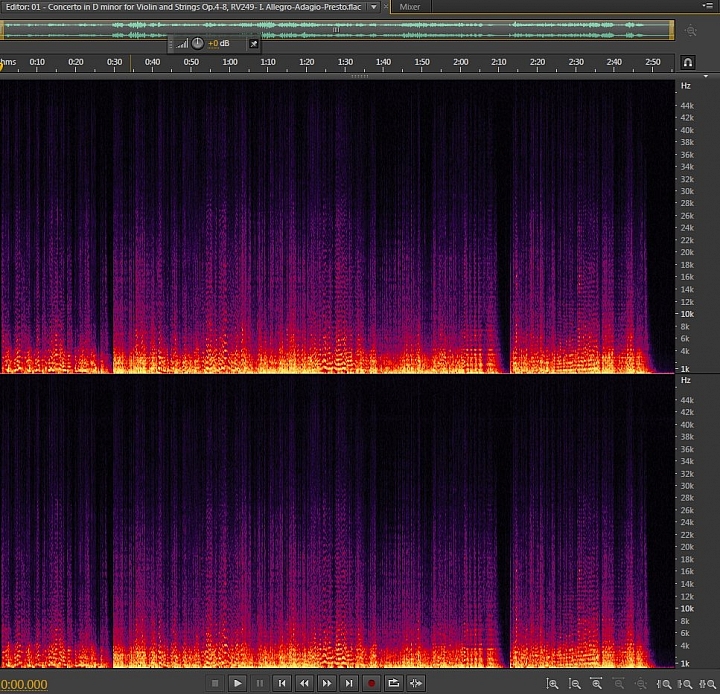Zoom in time icon
The image size is (720, 694).
[596, 684]
